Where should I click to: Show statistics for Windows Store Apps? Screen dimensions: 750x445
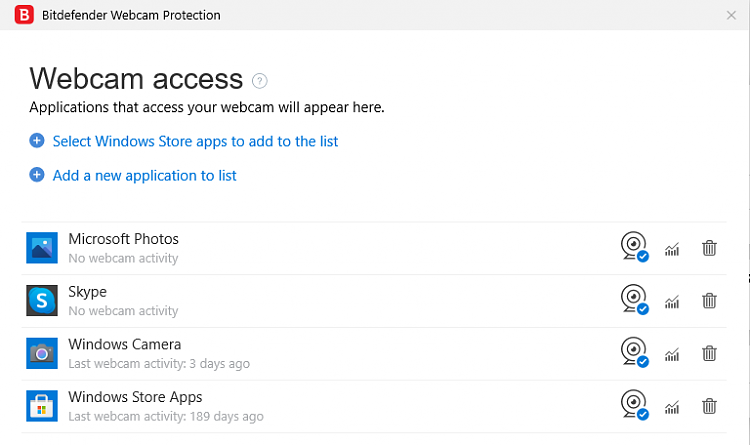[x=672, y=407]
